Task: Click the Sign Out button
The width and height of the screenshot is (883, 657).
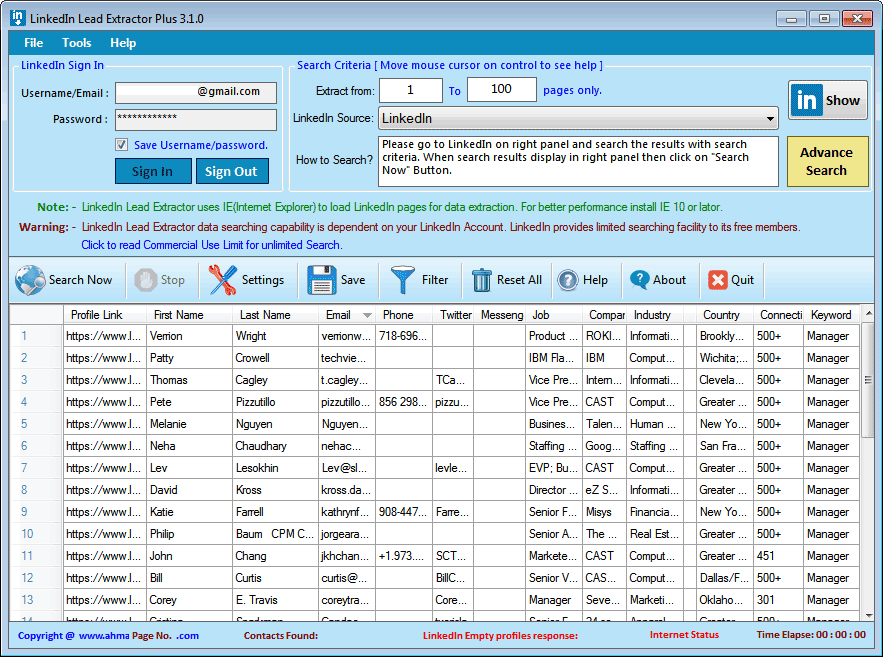Action: tap(232, 171)
